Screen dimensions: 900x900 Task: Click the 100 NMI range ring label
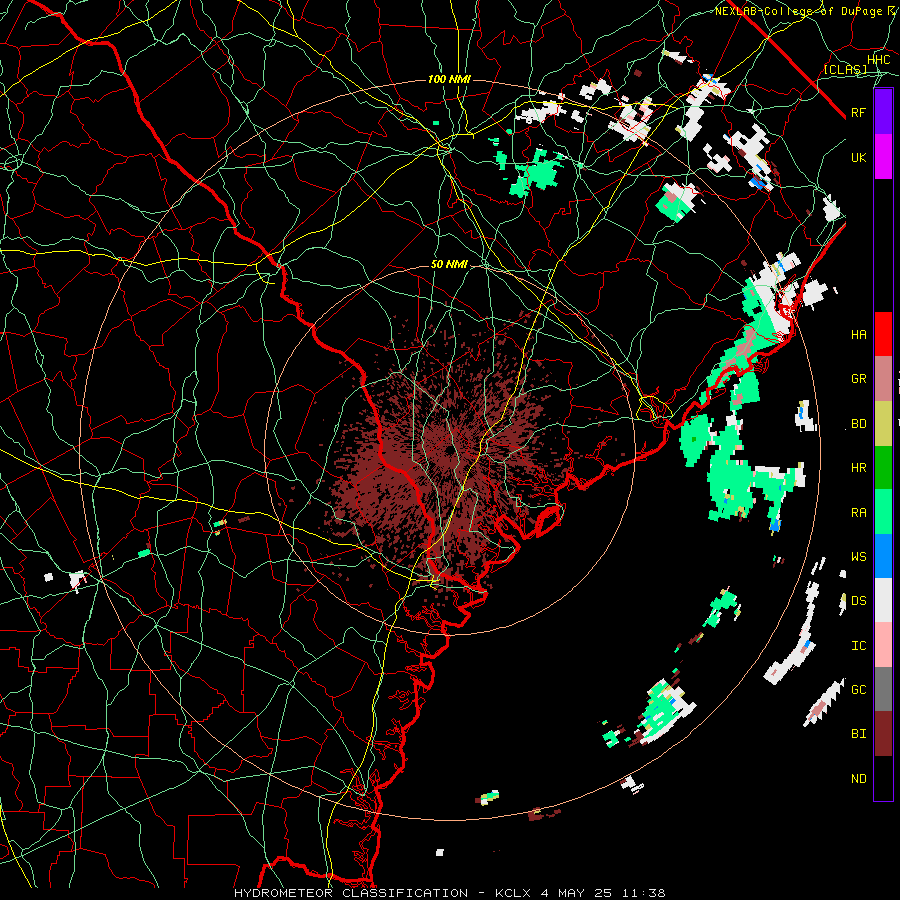coord(449,79)
